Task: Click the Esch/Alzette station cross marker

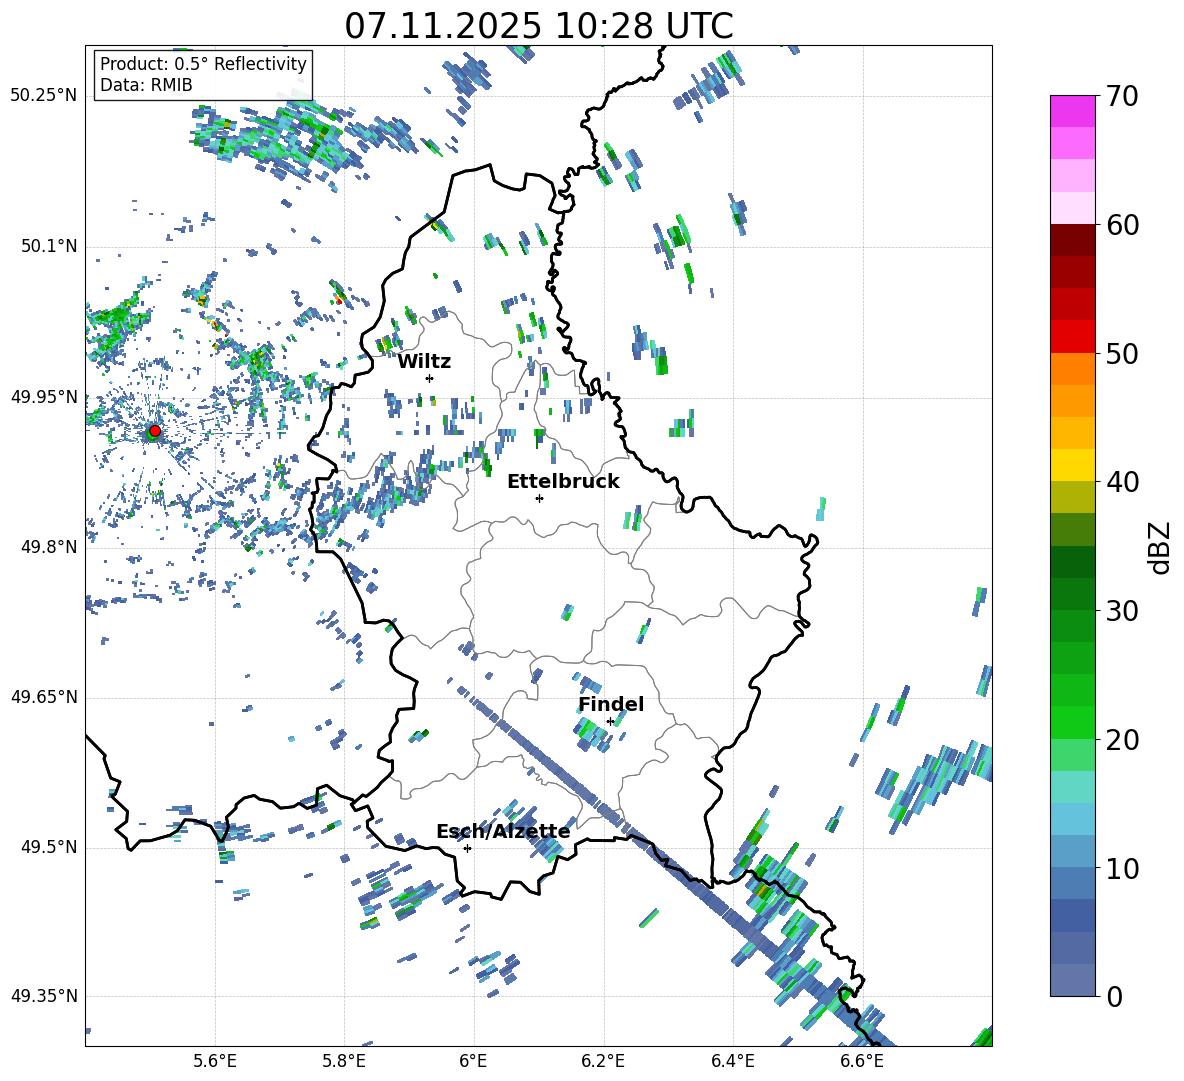Action: click(467, 848)
